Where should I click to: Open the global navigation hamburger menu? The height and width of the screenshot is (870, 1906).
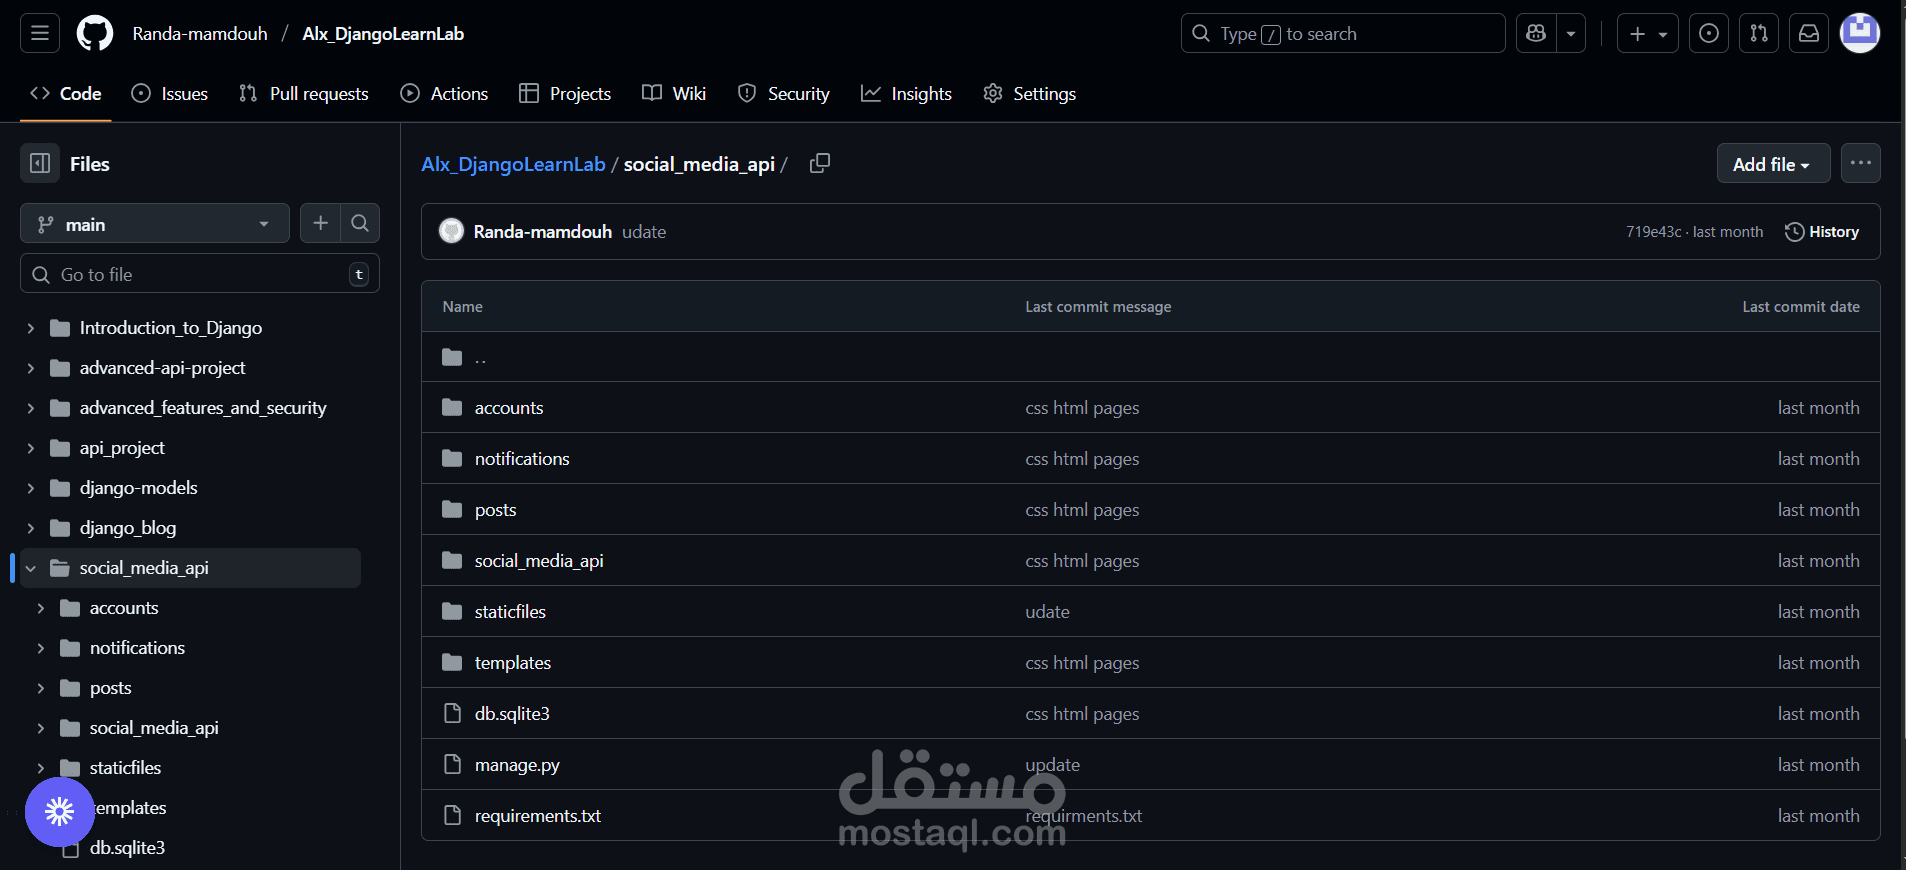40,34
